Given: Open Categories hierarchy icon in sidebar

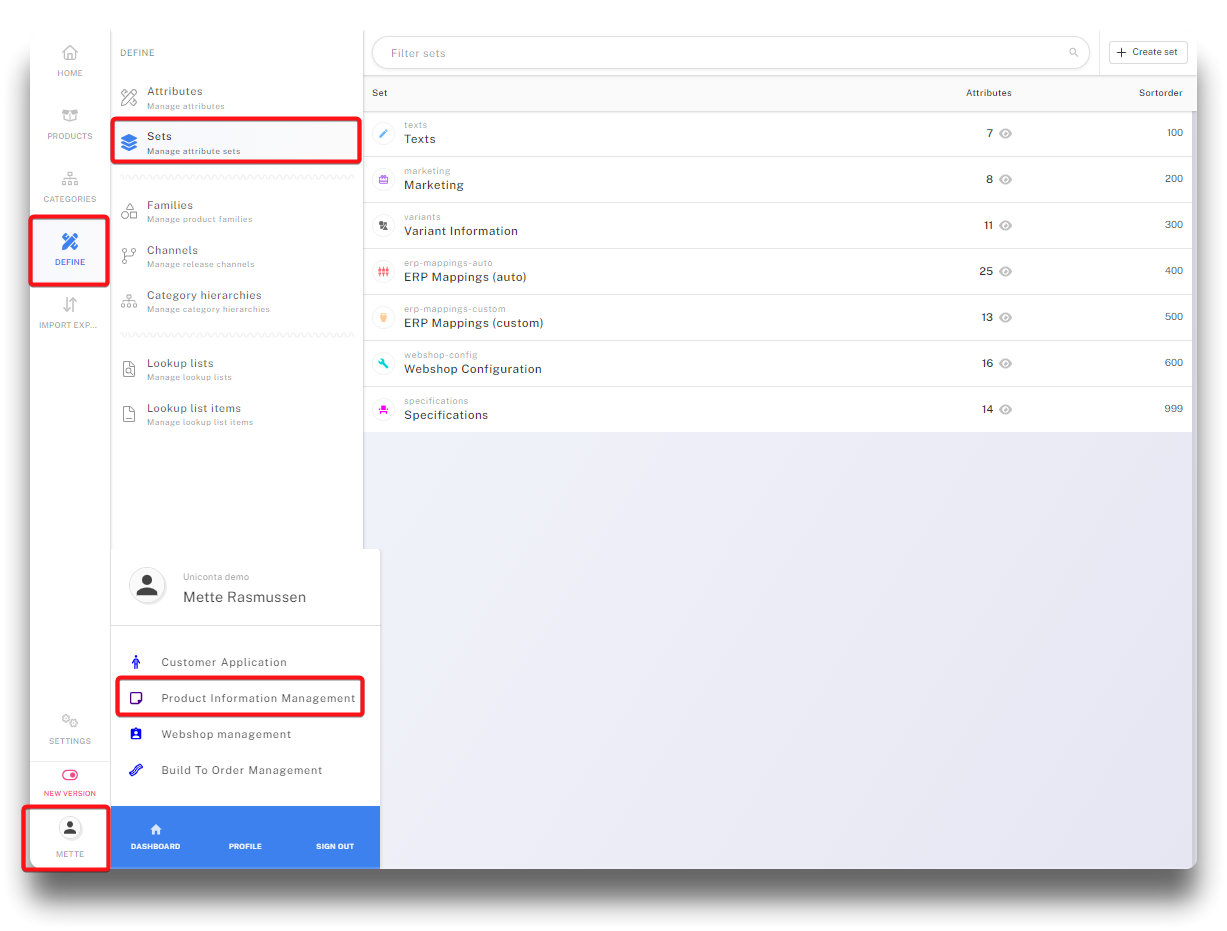Looking at the screenshot, I should tap(69, 179).
